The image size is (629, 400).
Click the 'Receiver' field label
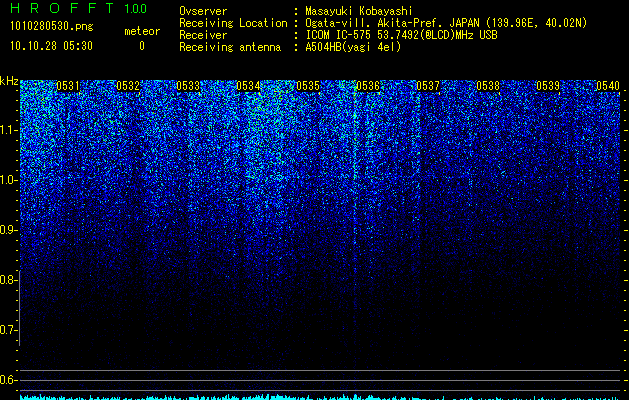203,35
